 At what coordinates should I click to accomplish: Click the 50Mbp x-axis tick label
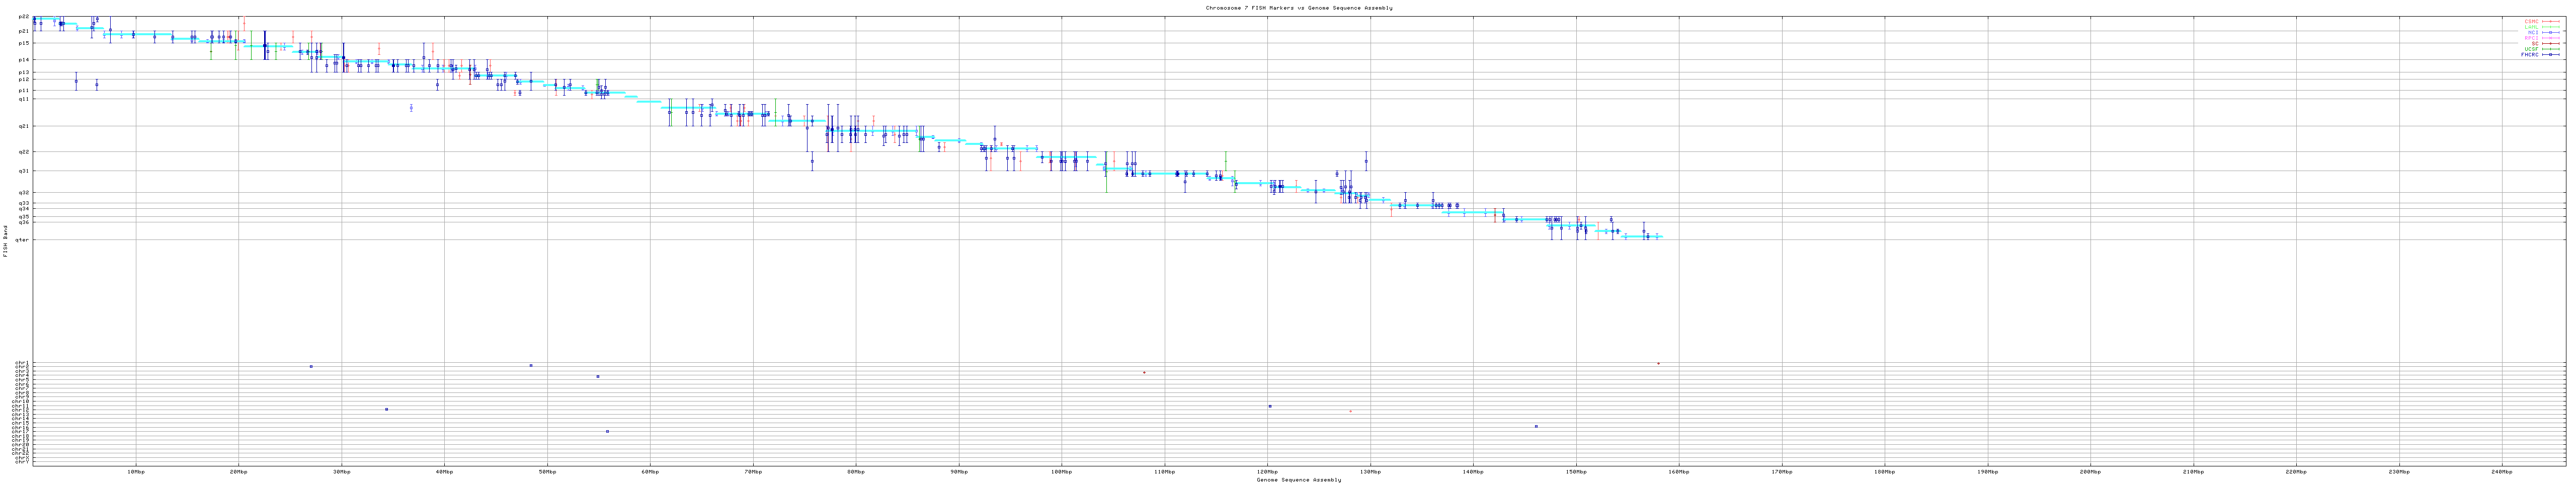click(547, 471)
